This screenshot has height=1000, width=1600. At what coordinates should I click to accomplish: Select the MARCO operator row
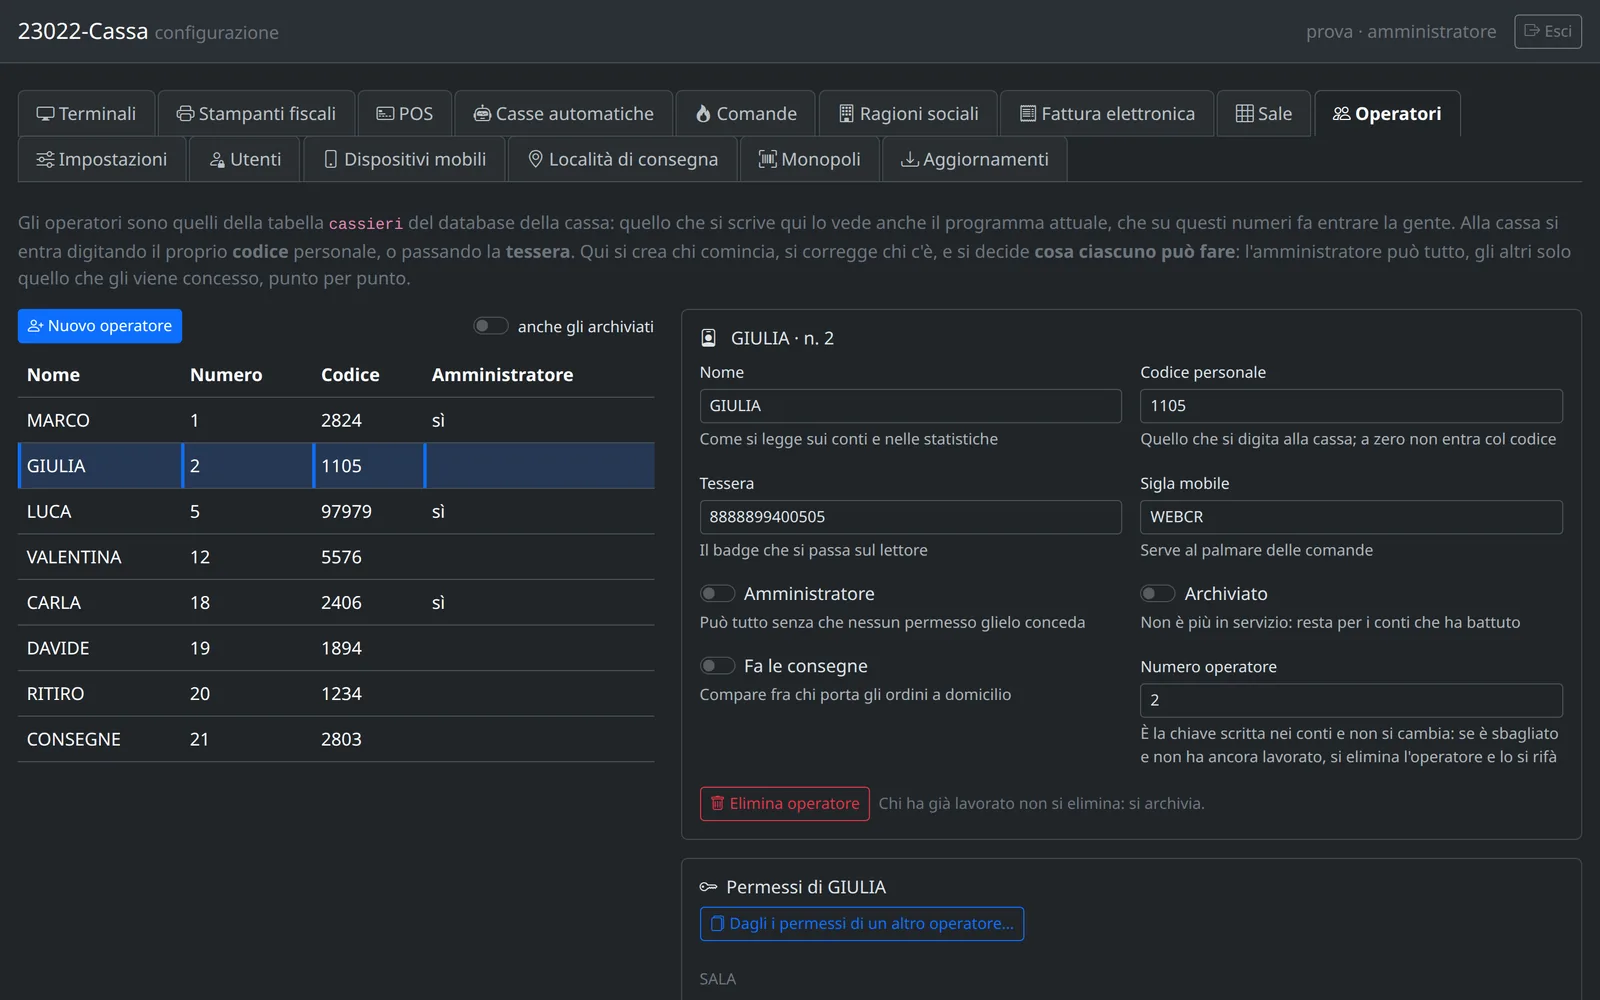[x=336, y=421]
